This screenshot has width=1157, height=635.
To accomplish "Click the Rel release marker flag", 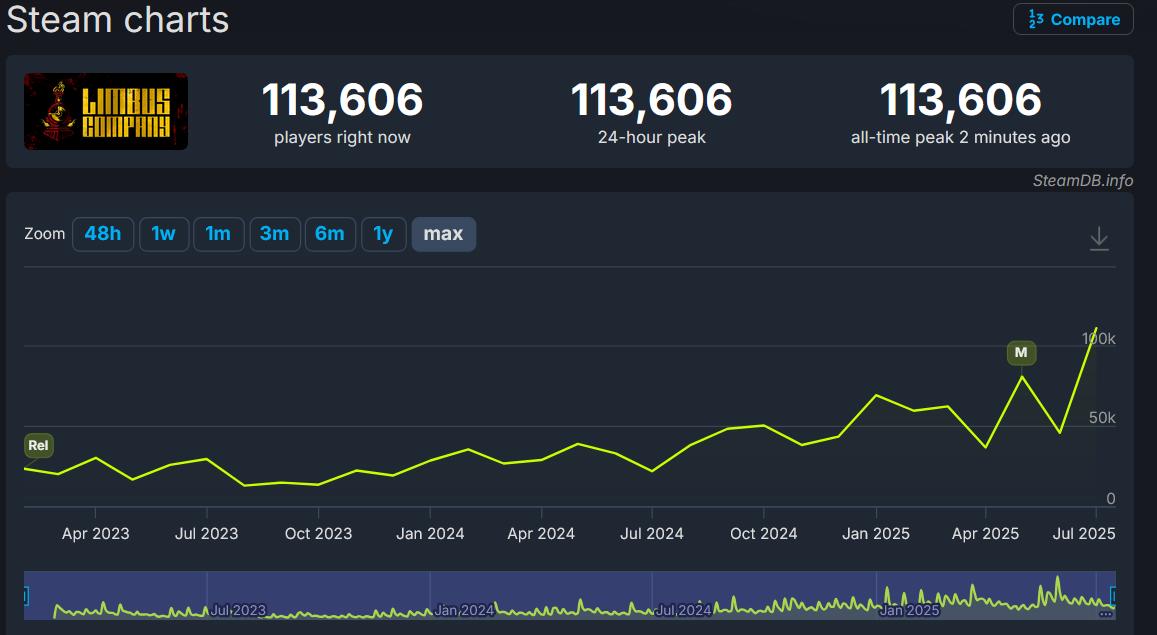I will [x=38, y=445].
